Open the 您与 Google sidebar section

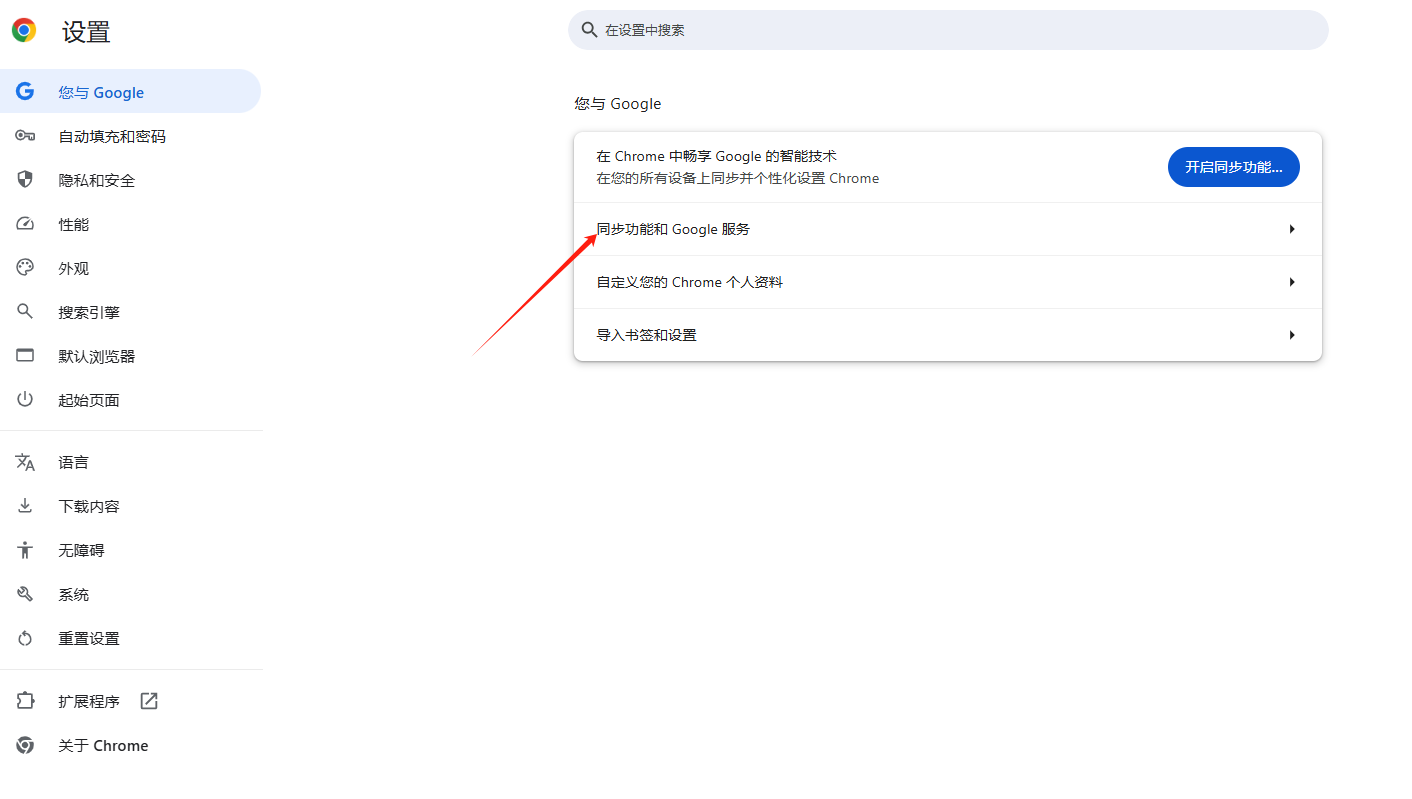point(130,92)
